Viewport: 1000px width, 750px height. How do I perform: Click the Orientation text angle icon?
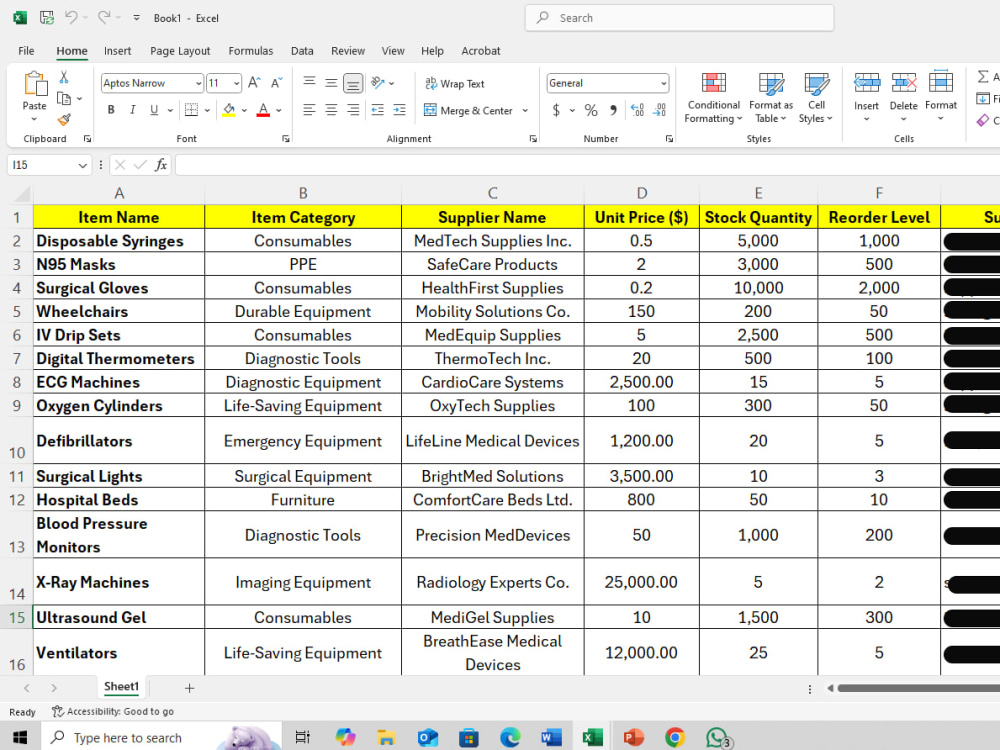tap(378, 83)
